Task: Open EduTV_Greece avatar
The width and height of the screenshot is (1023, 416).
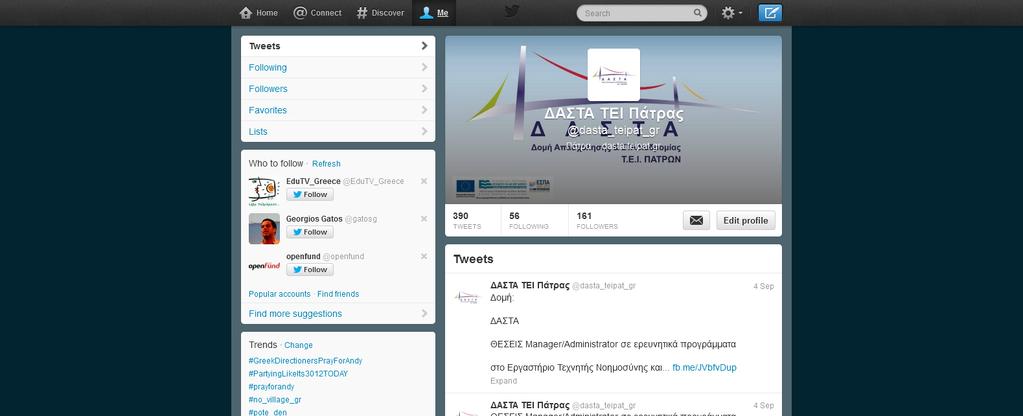Action: point(264,191)
